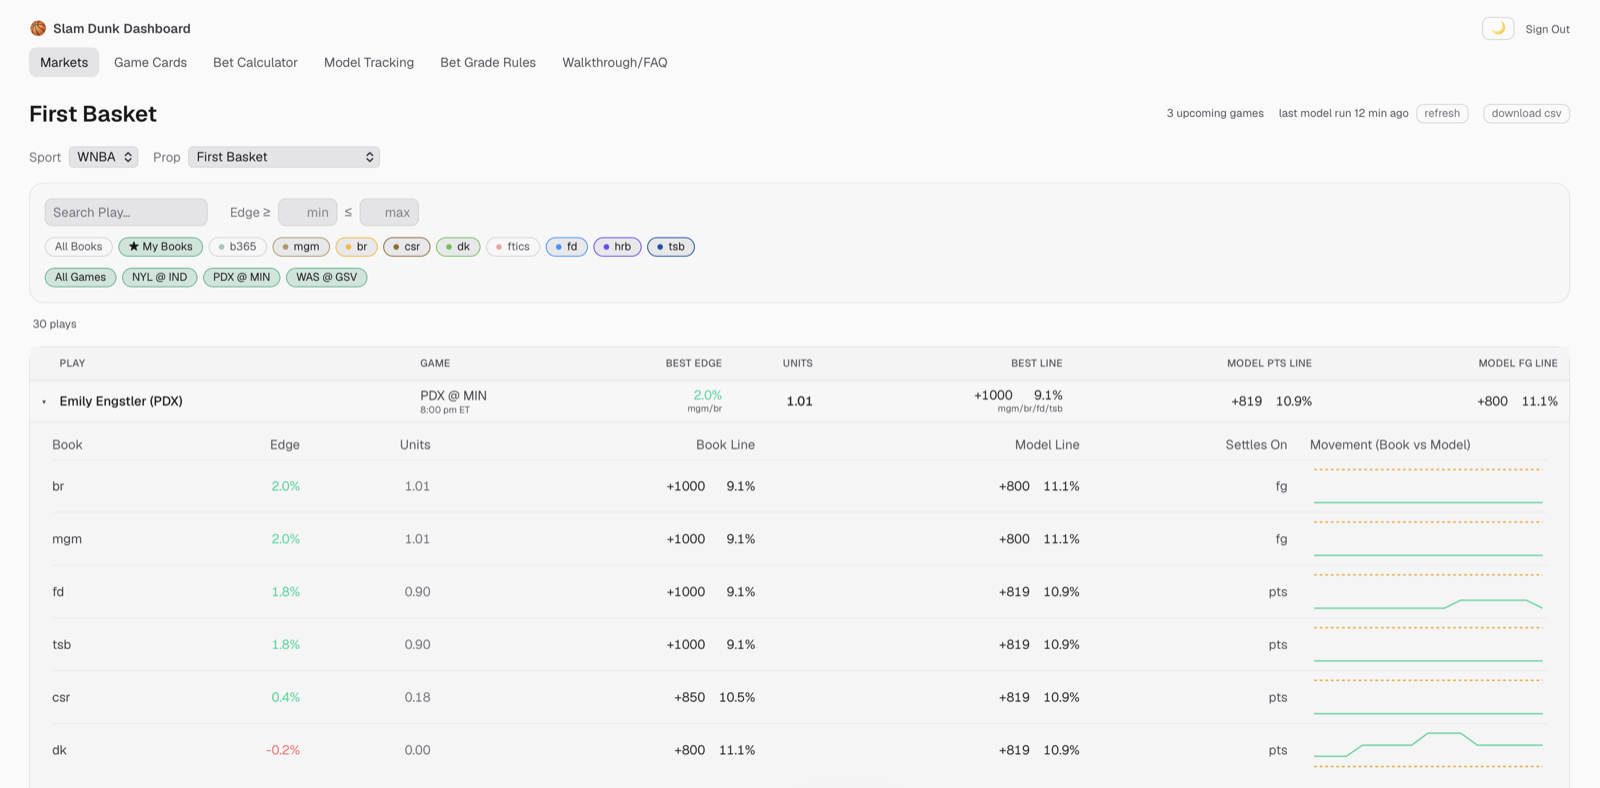The height and width of the screenshot is (788, 1600).
Task: Toggle br book filter chip
Action: [357, 247]
